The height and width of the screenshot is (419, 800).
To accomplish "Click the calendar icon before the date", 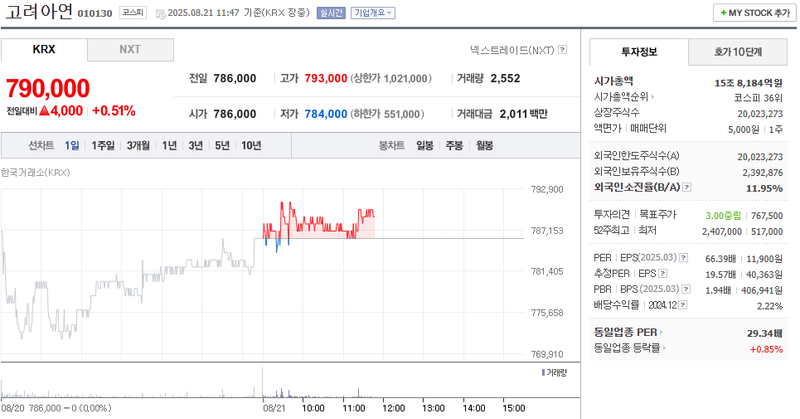I will (x=160, y=13).
